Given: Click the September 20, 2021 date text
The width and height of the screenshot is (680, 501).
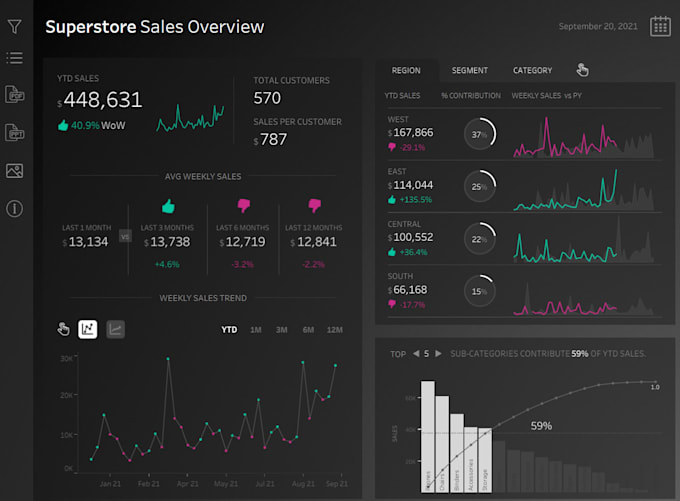Looking at the screenshot, I should pos(598,26).
